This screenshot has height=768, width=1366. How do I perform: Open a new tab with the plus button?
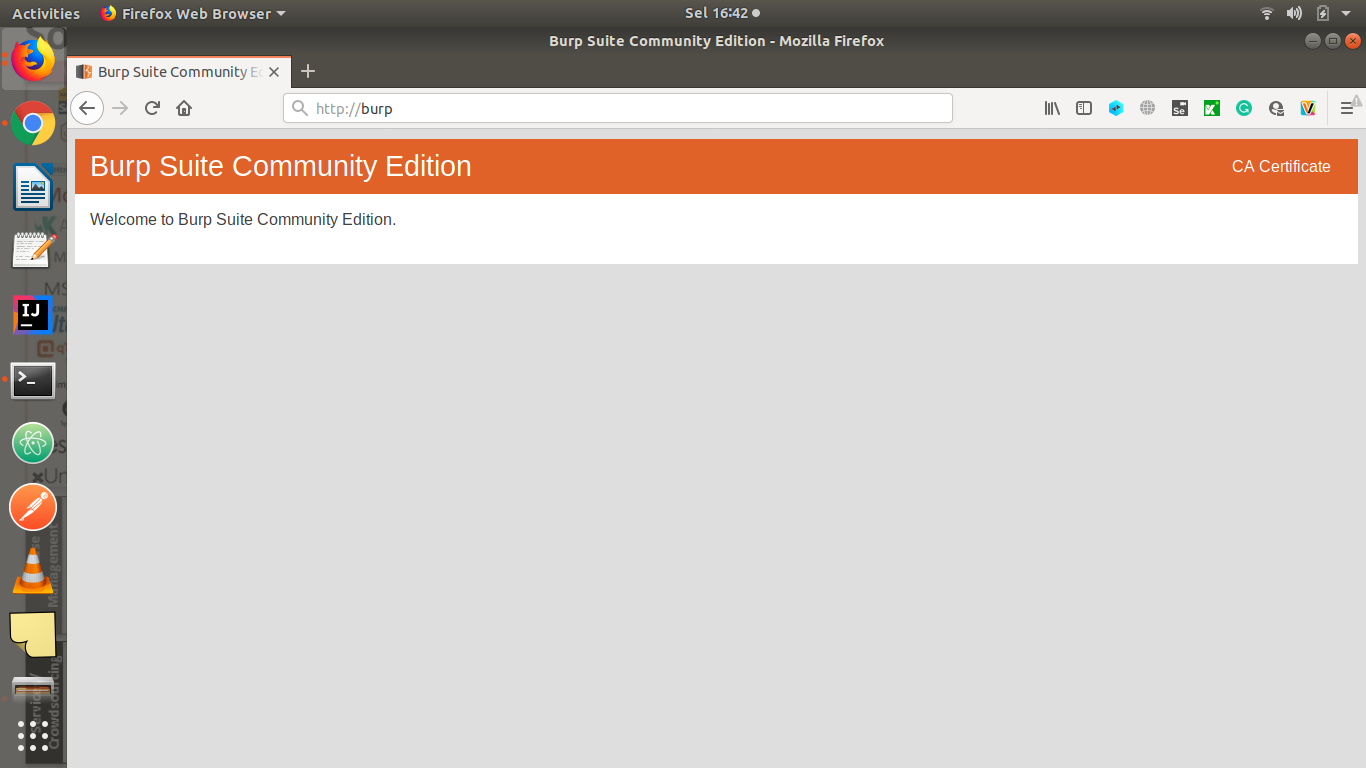(x=308, y=71)
